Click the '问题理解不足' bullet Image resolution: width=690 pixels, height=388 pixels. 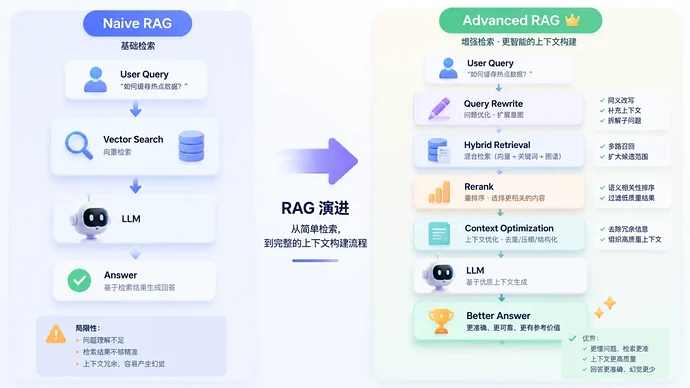pos(103,340)
